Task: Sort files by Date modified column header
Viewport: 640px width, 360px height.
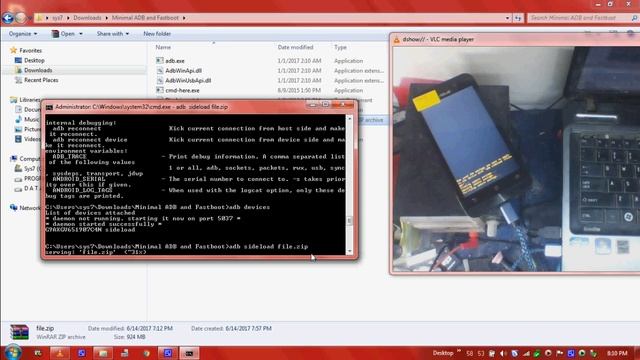Action: click(296, 47)
